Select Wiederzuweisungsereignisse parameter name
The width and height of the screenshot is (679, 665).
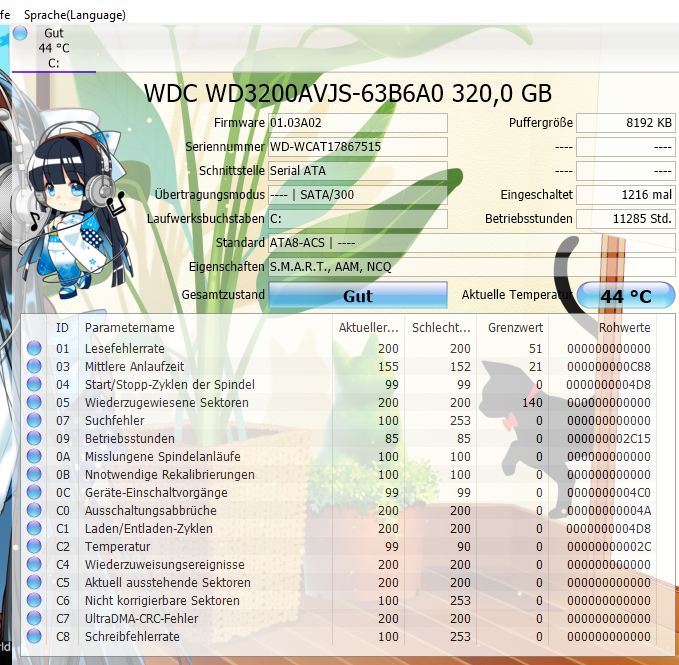(x=165, y=565)
